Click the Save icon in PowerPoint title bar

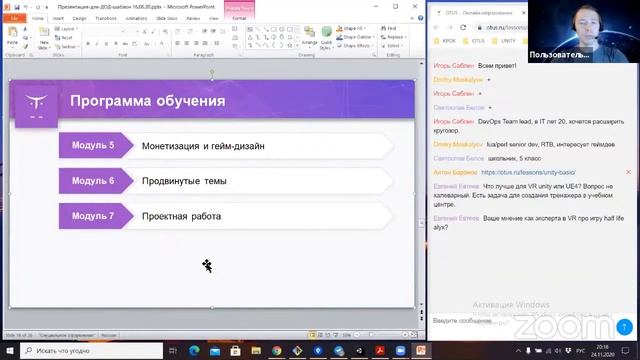coord(17,7)
